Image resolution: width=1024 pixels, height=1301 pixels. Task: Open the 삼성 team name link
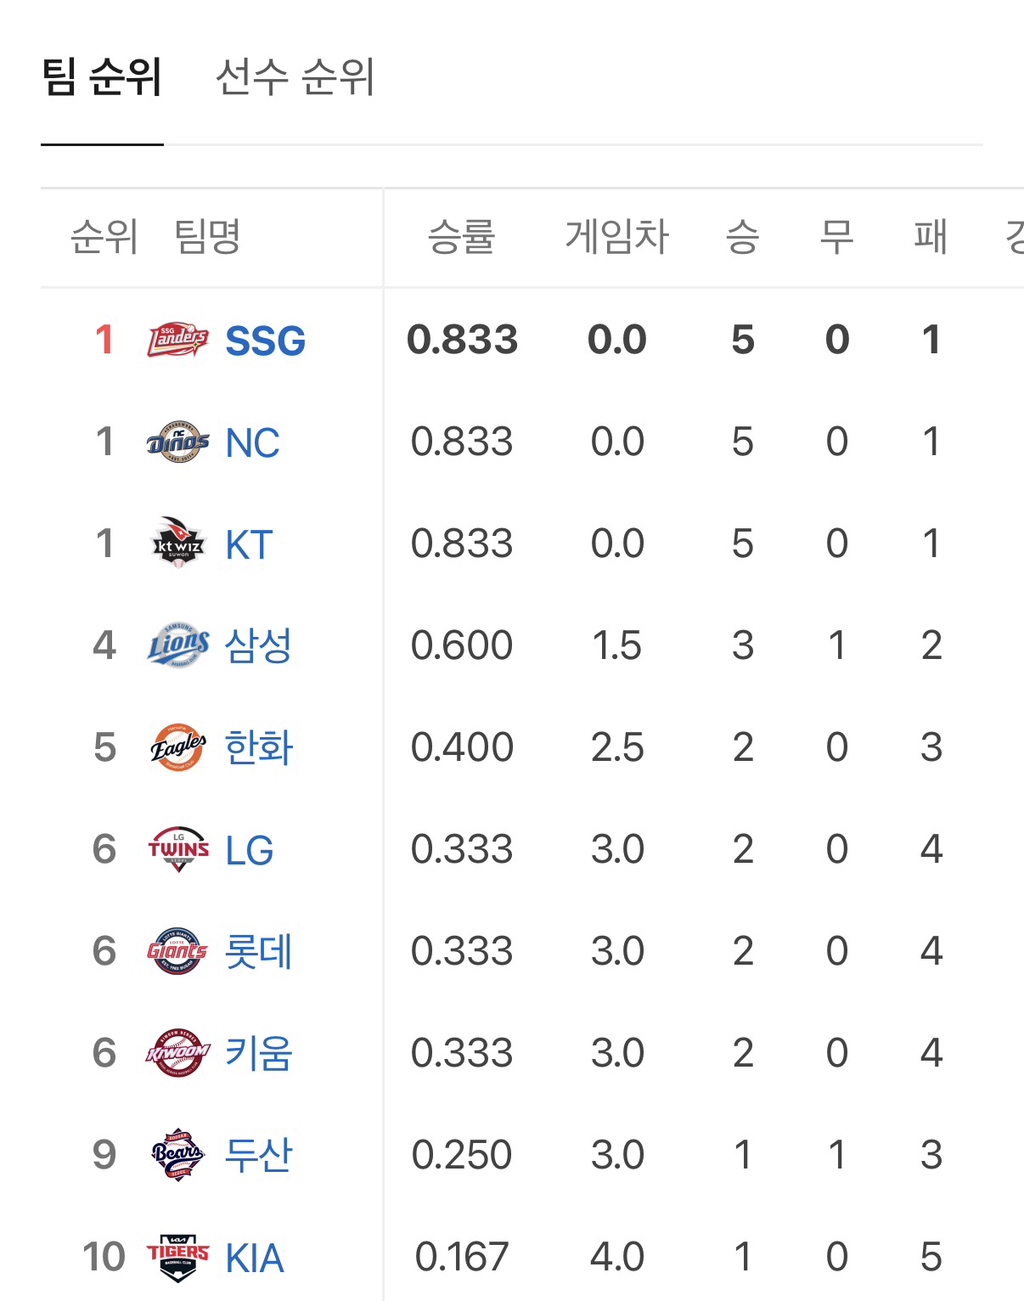point(258,645)
